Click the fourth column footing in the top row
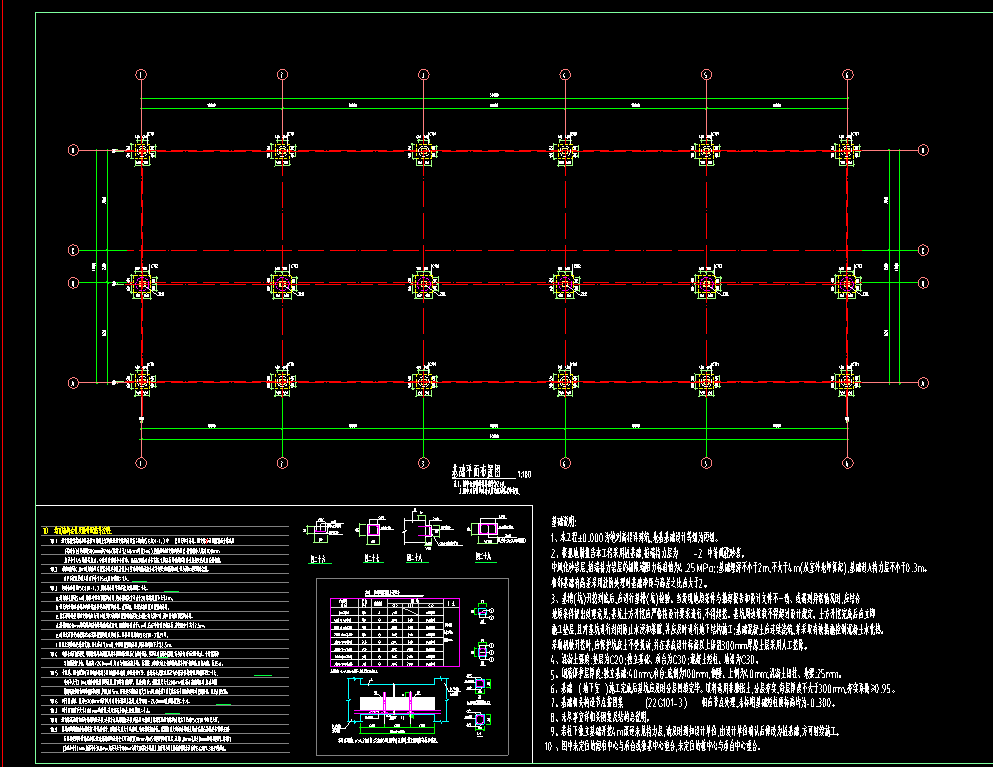 tap(565, 151)
